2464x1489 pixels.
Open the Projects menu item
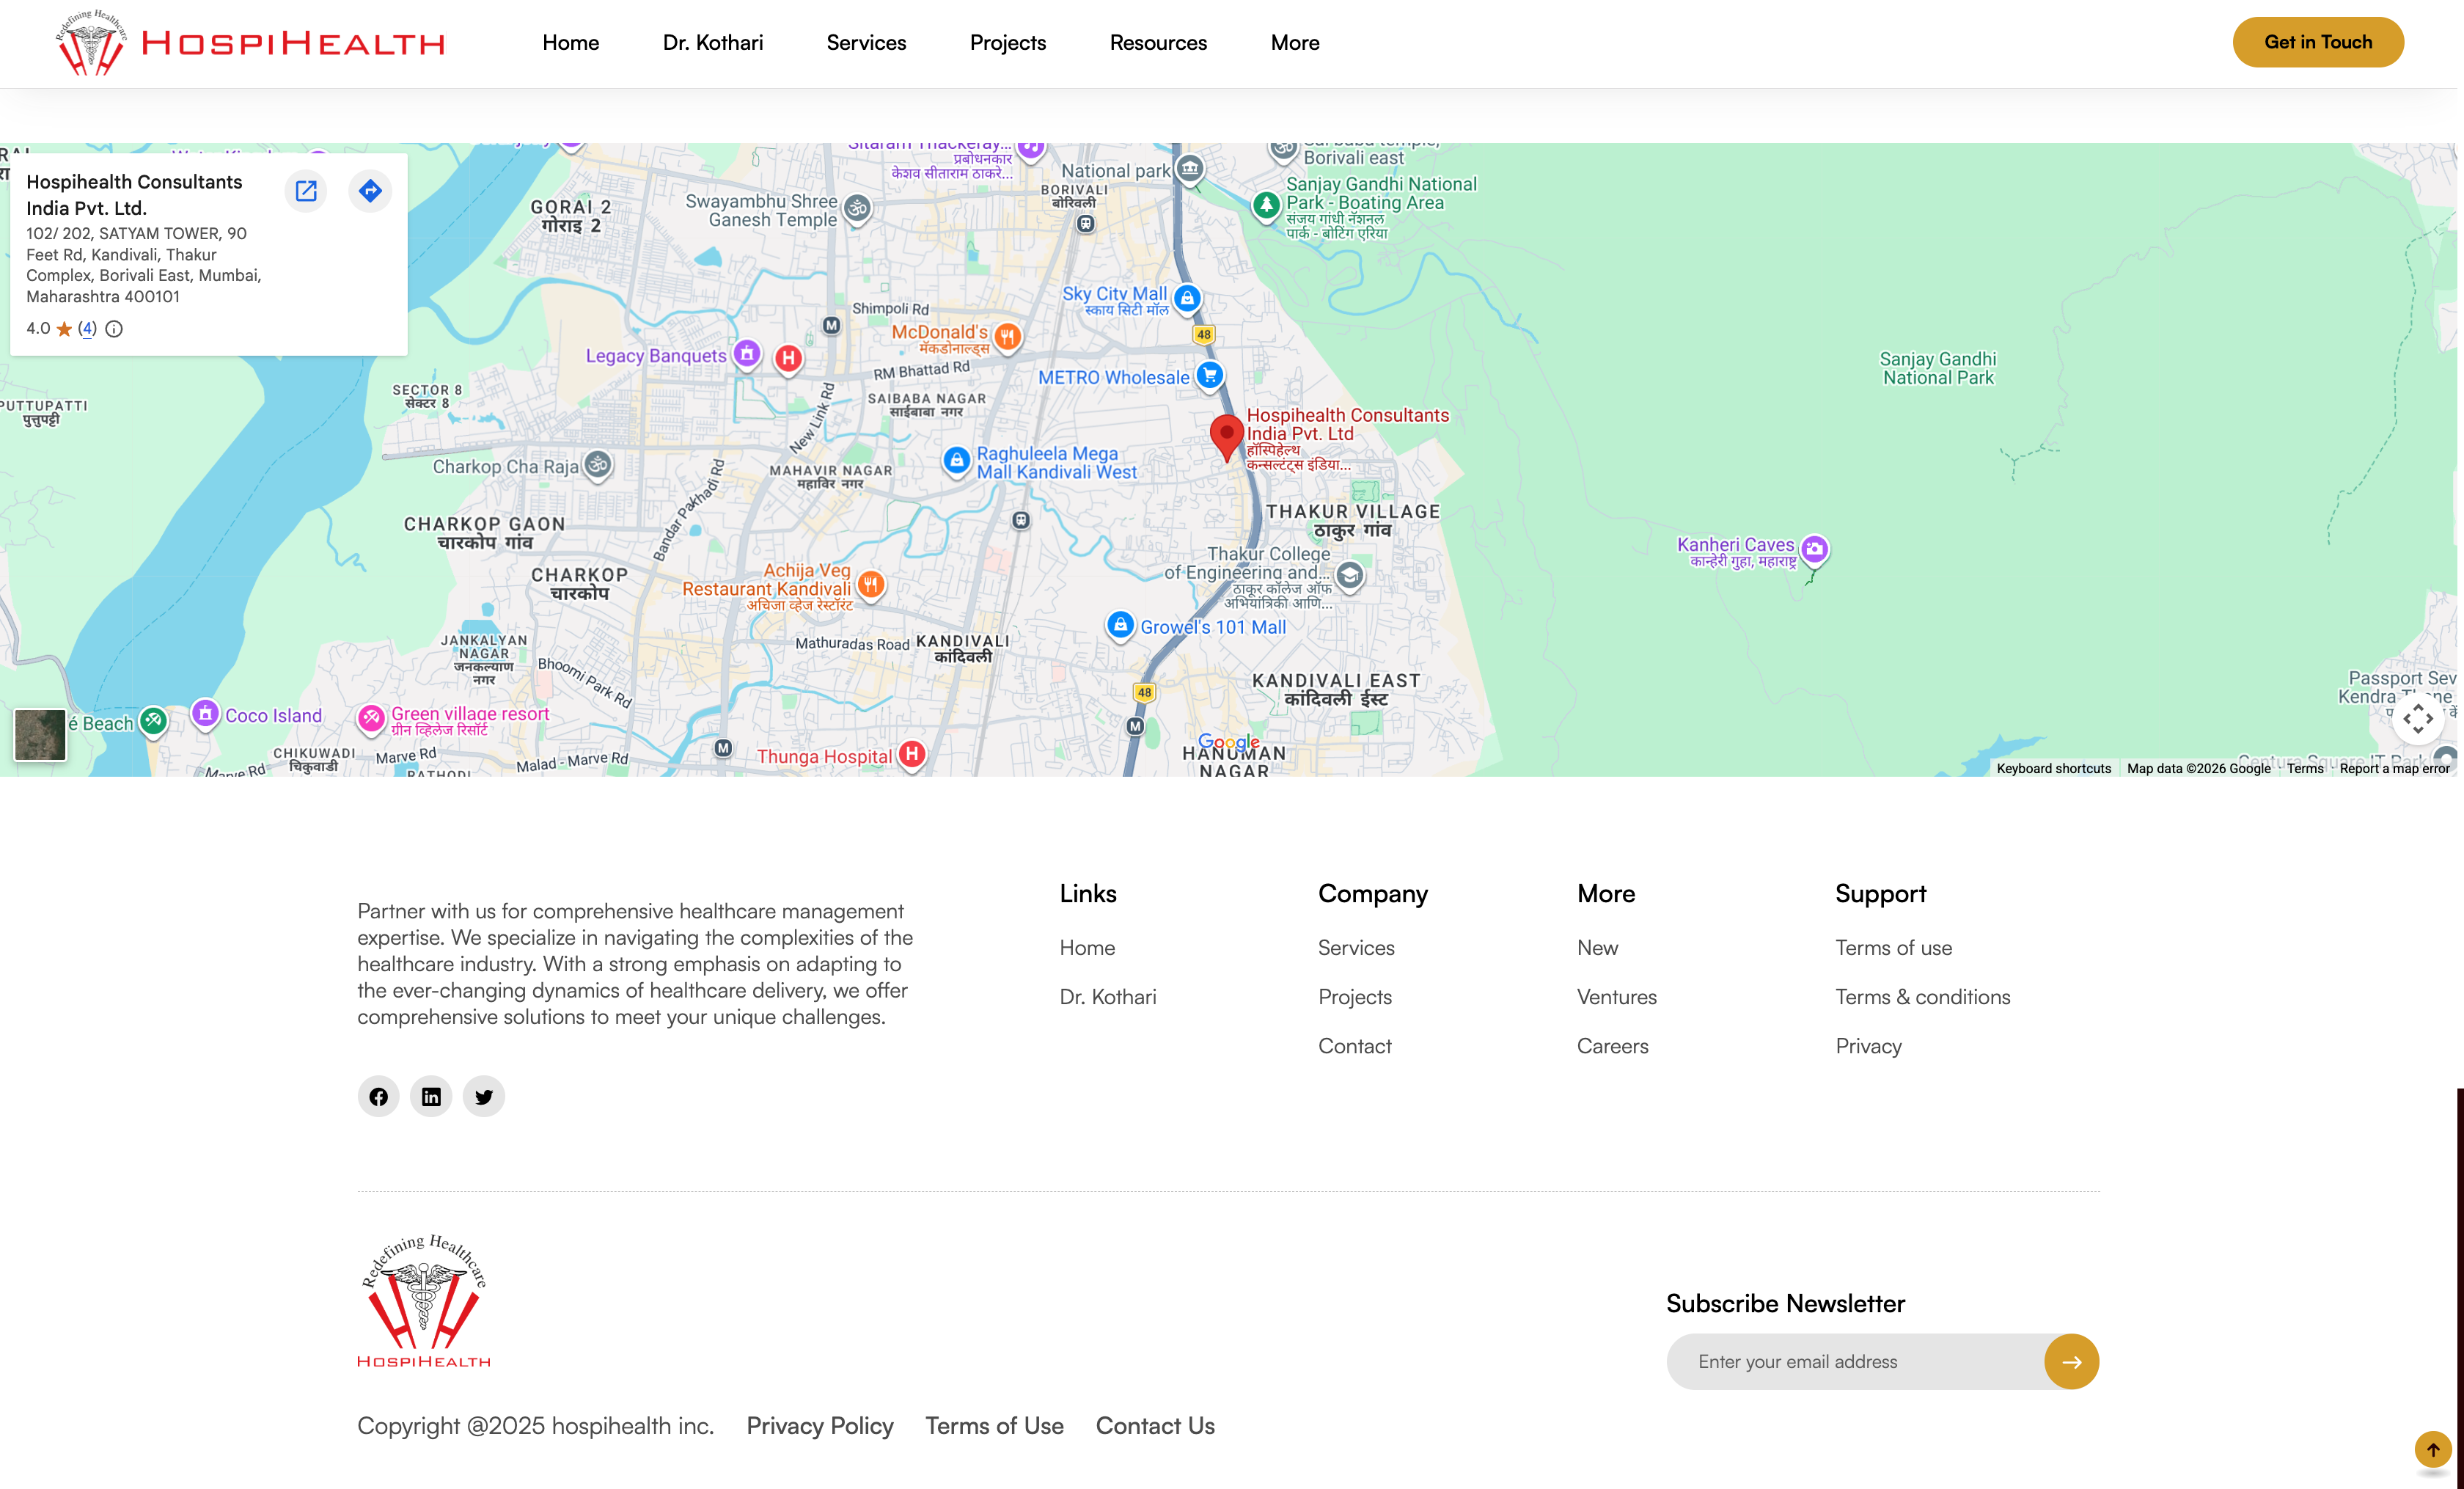[1008, 43]
